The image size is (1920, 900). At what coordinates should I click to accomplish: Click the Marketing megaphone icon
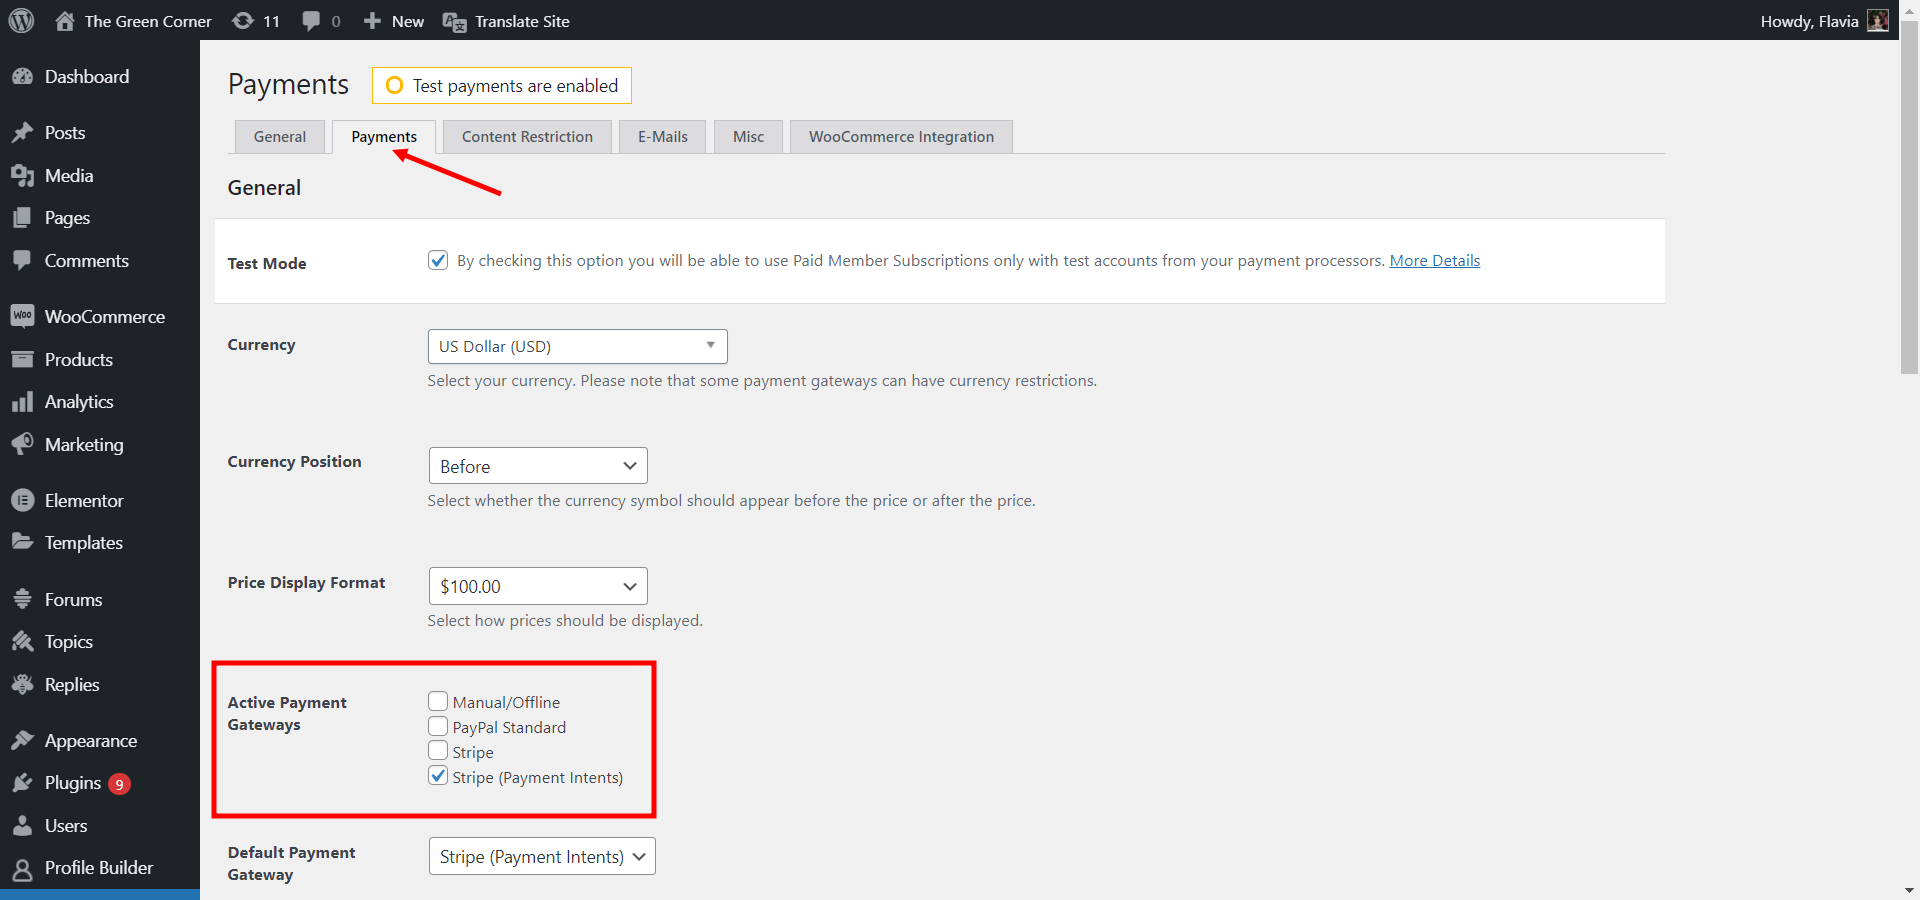point(22,444)
